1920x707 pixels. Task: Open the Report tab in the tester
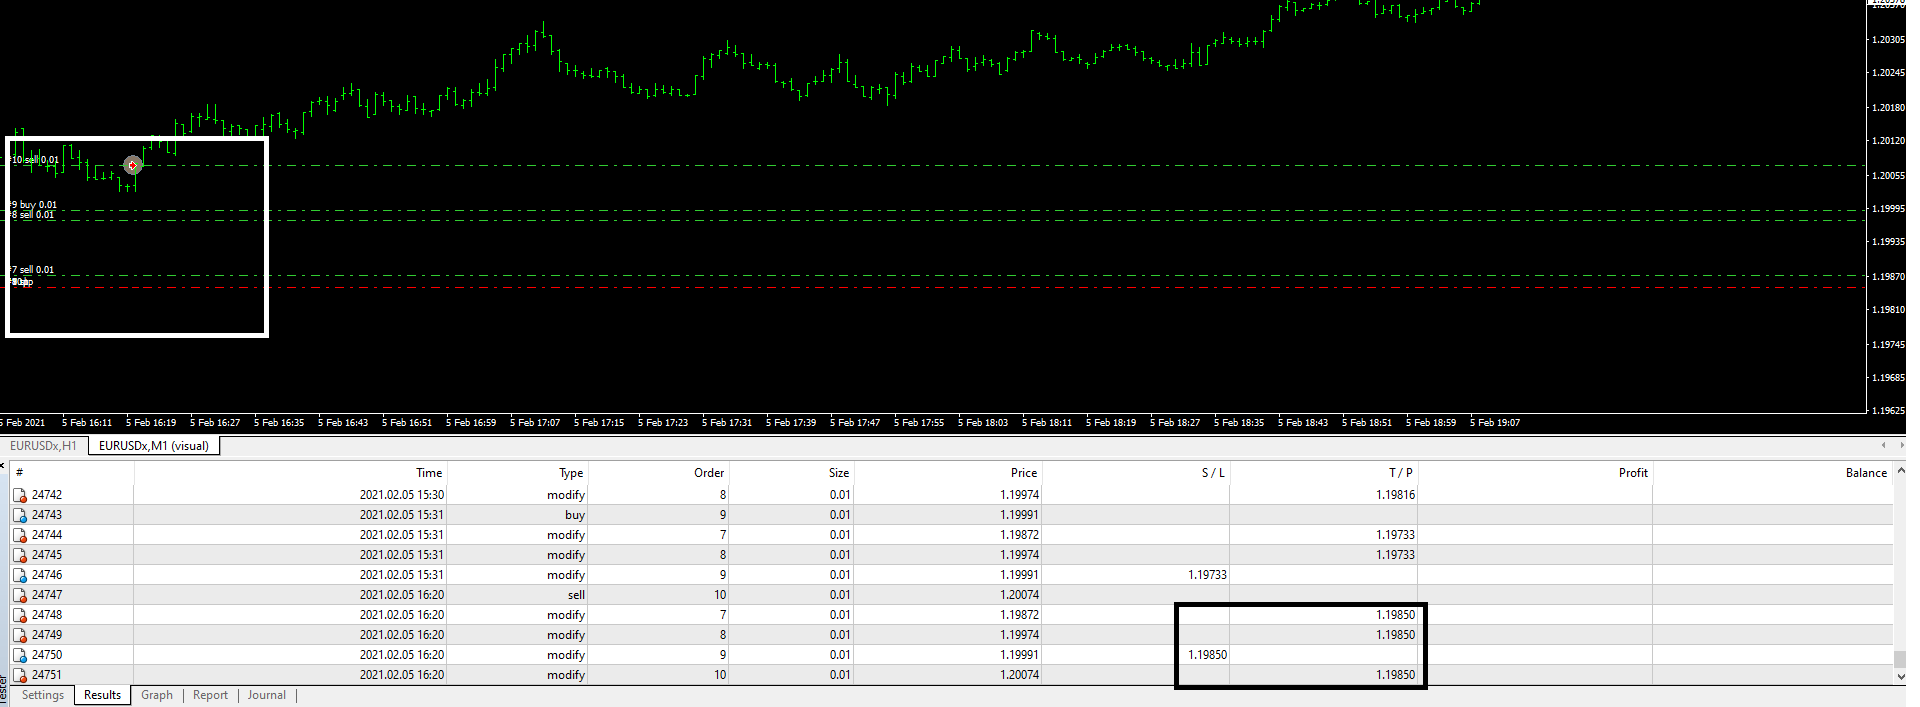point(210,695)
